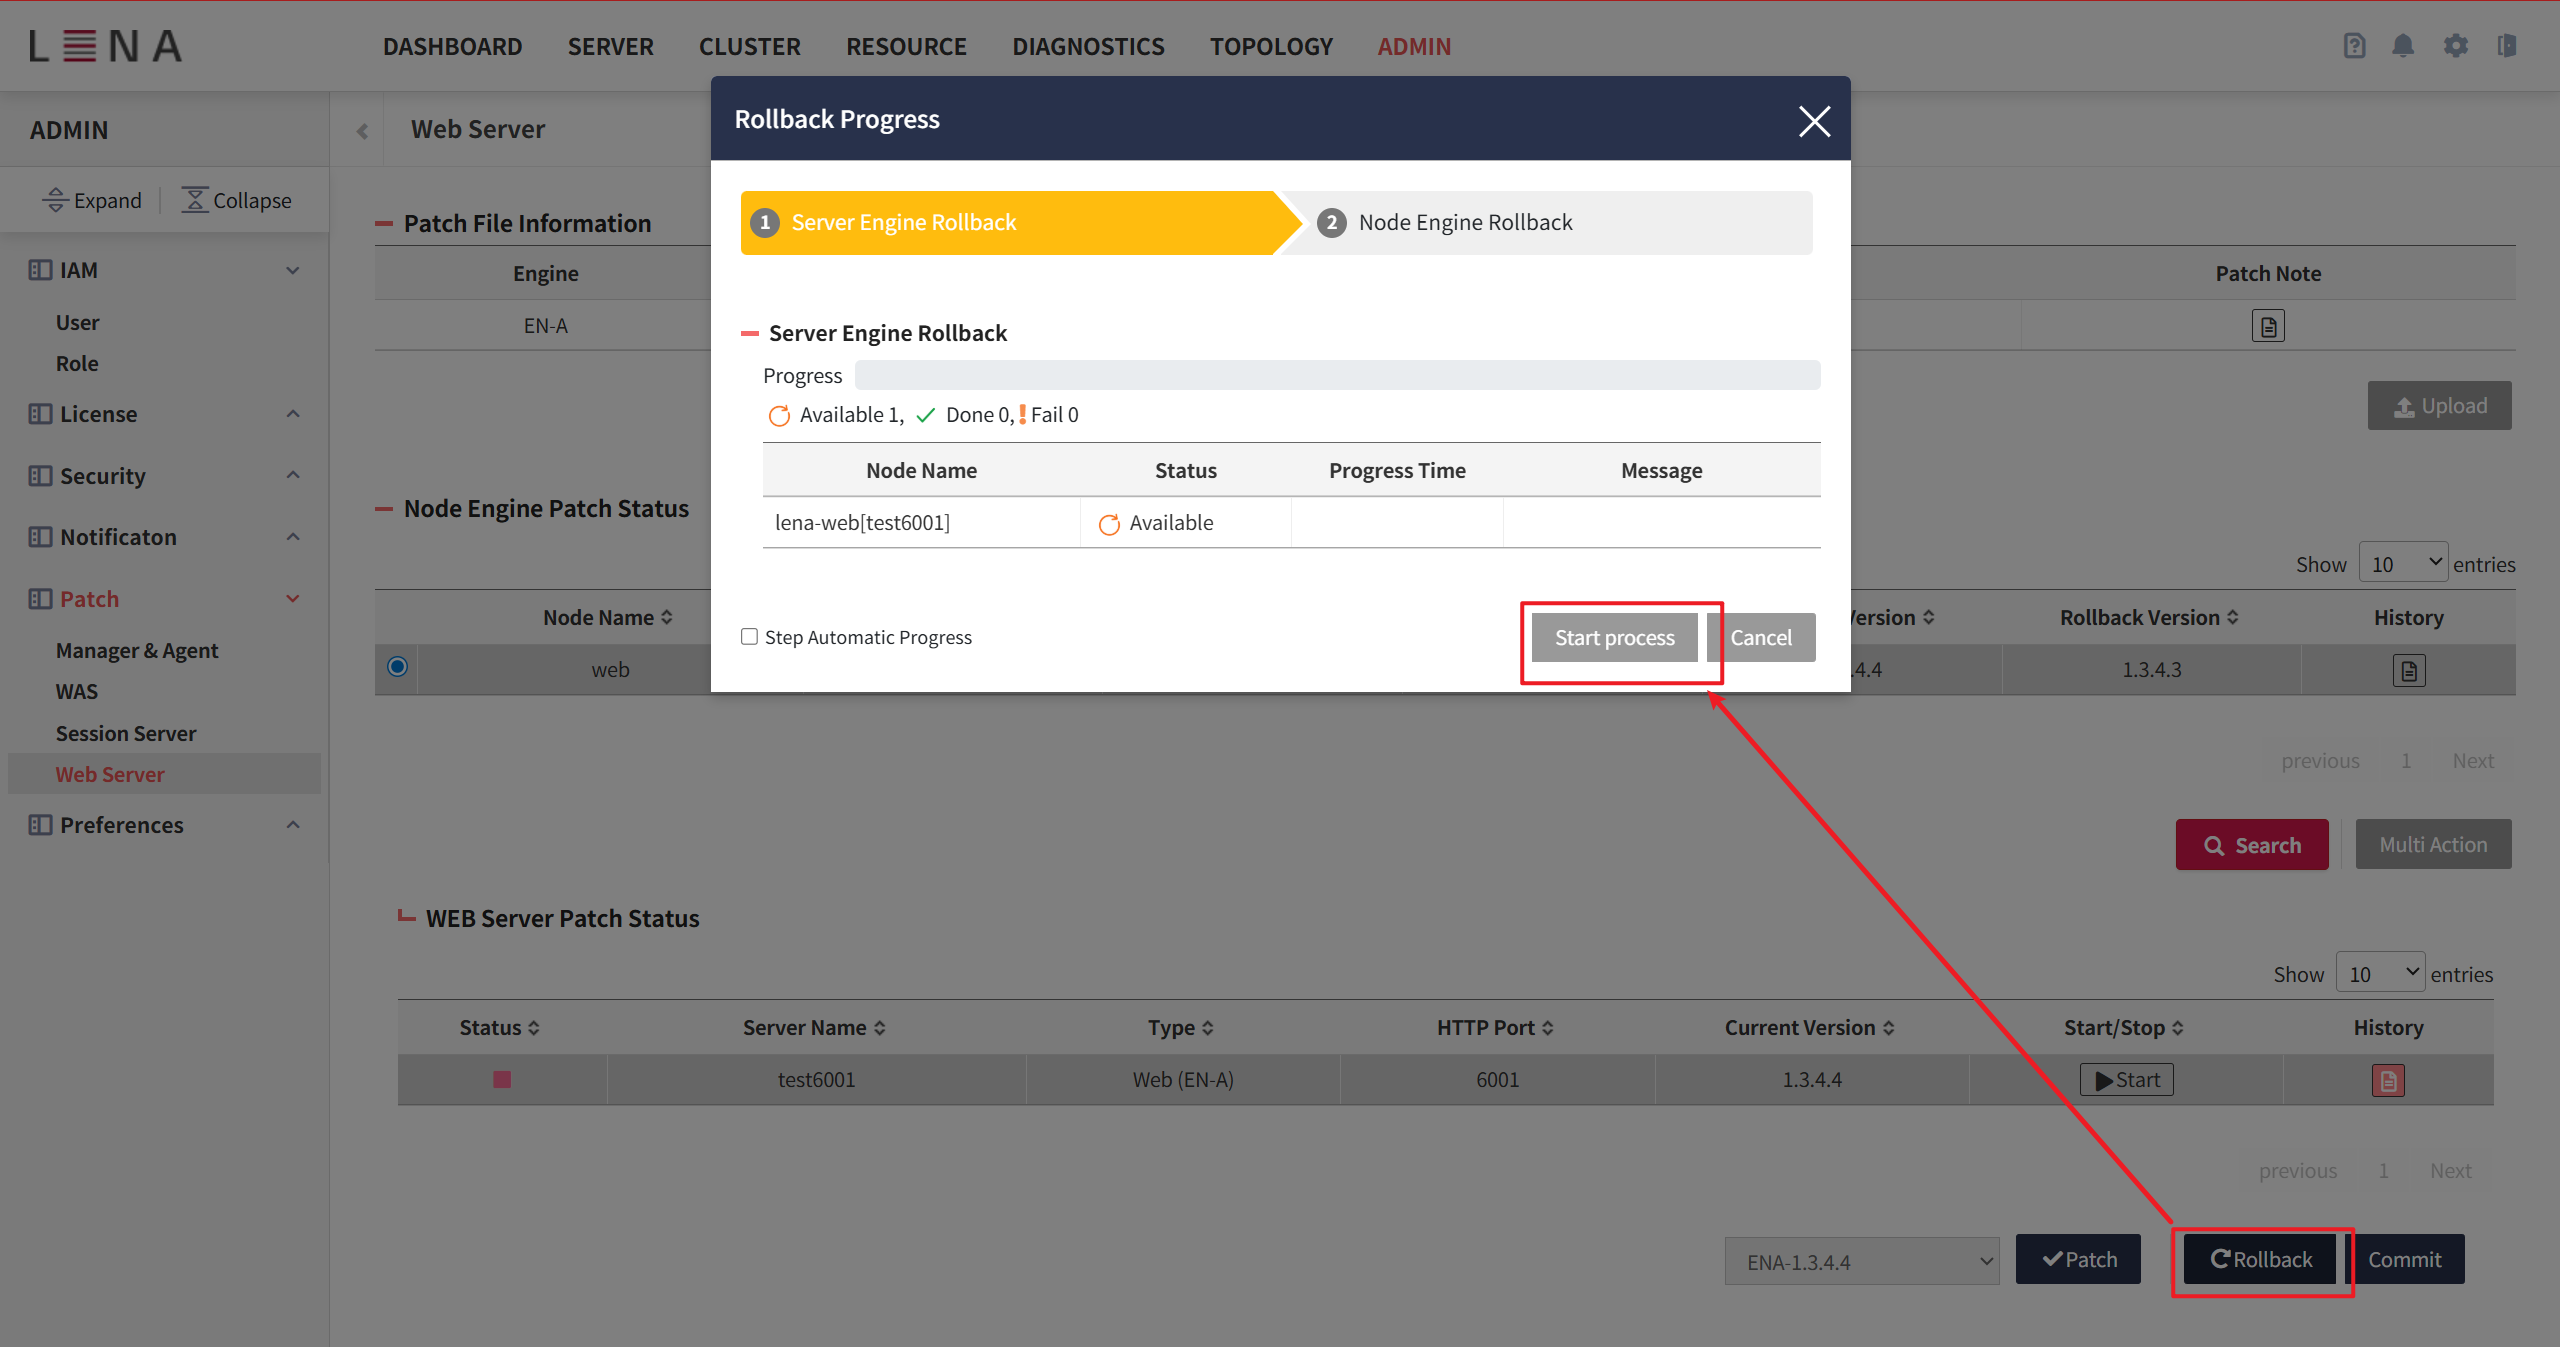Open History icon for web node row
Image resolution: width=2560 pixels, height=1347 pixels.
click(2409, 670)
